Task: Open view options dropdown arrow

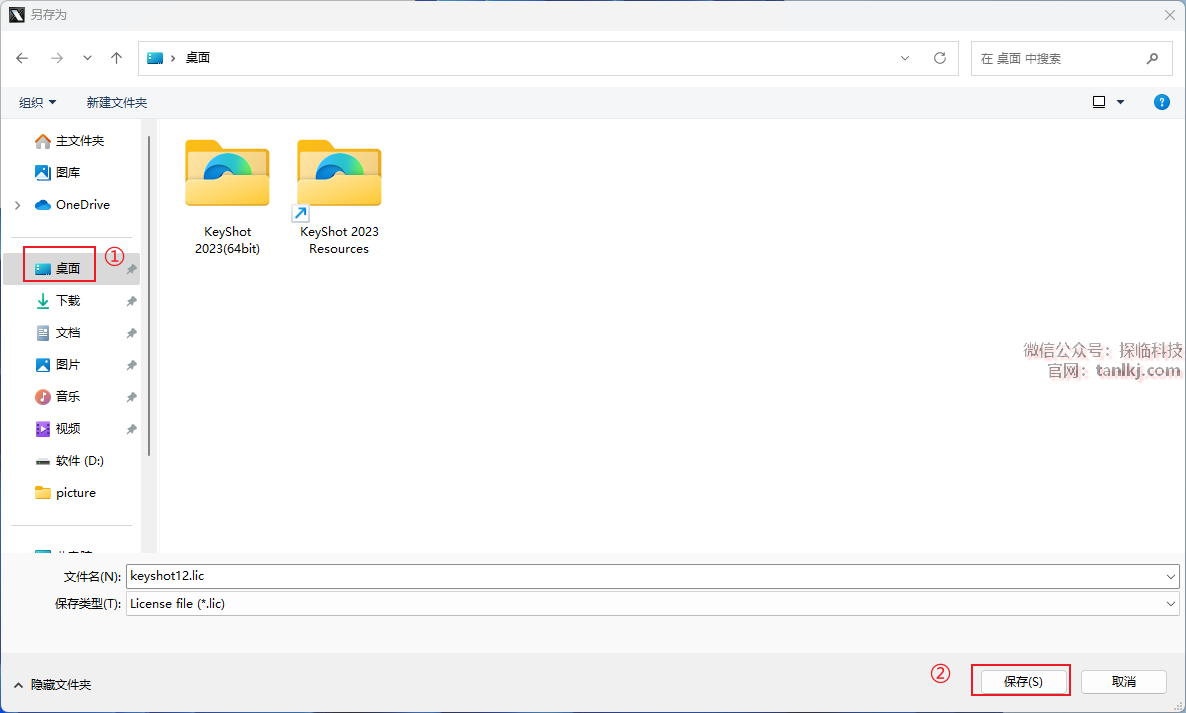Action: pos(1120,102)
